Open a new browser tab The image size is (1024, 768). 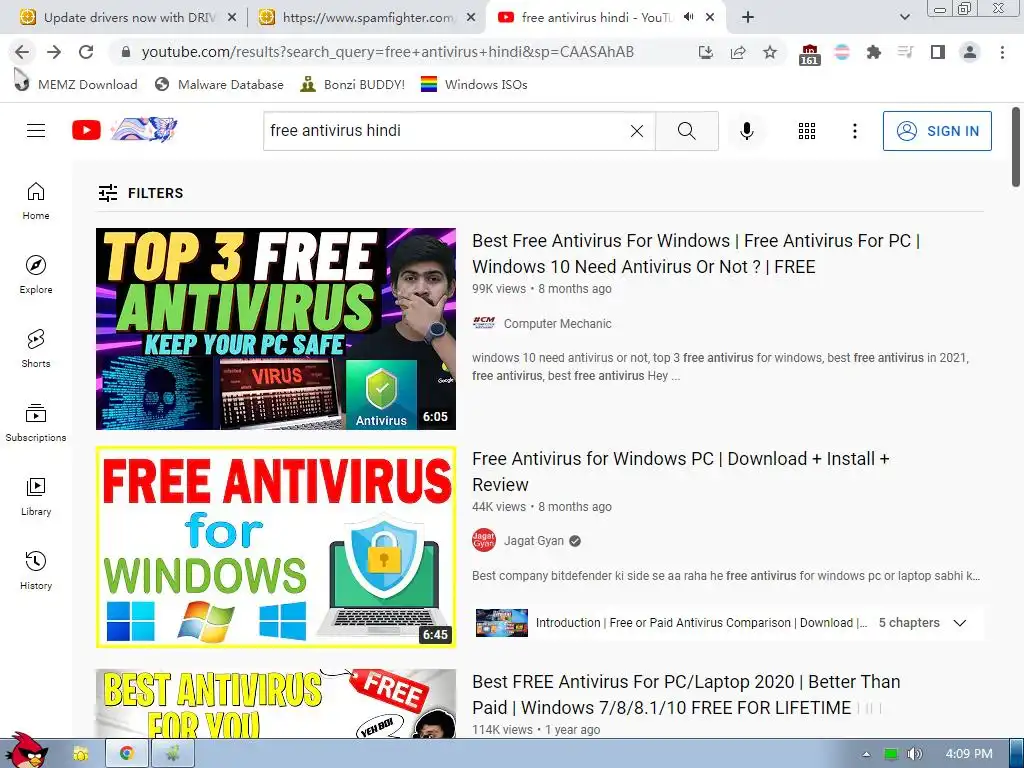748,18
